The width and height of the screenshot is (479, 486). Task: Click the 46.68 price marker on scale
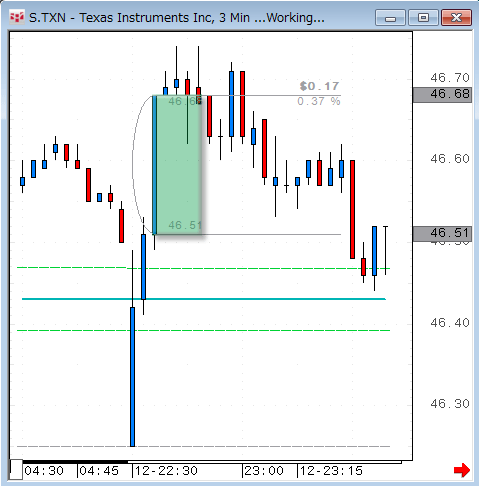click(x=443, y=94)
